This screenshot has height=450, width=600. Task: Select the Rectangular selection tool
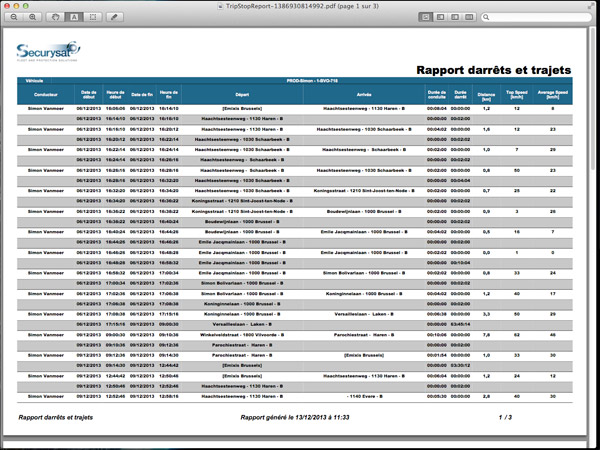[x=93, y=17]
